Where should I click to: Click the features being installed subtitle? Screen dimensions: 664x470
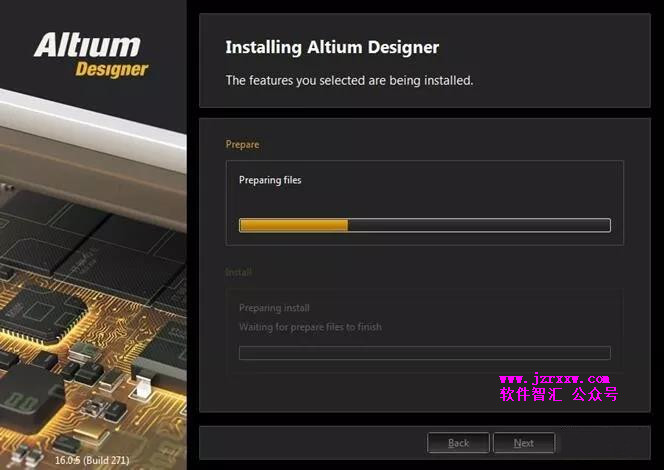349,80
